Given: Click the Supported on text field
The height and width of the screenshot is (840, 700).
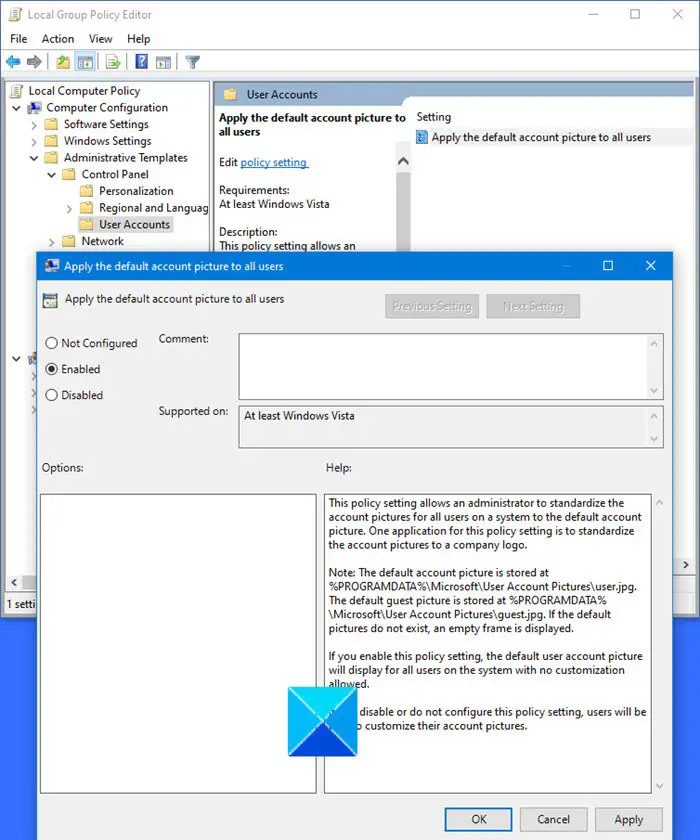Looking at the screenshot, I should [443, 426].
